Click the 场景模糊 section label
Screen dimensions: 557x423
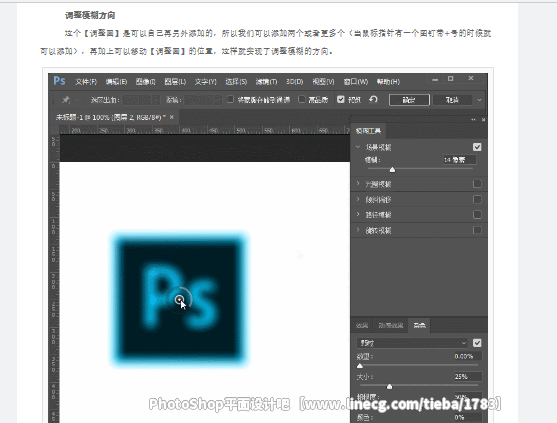tap(378, 147)
